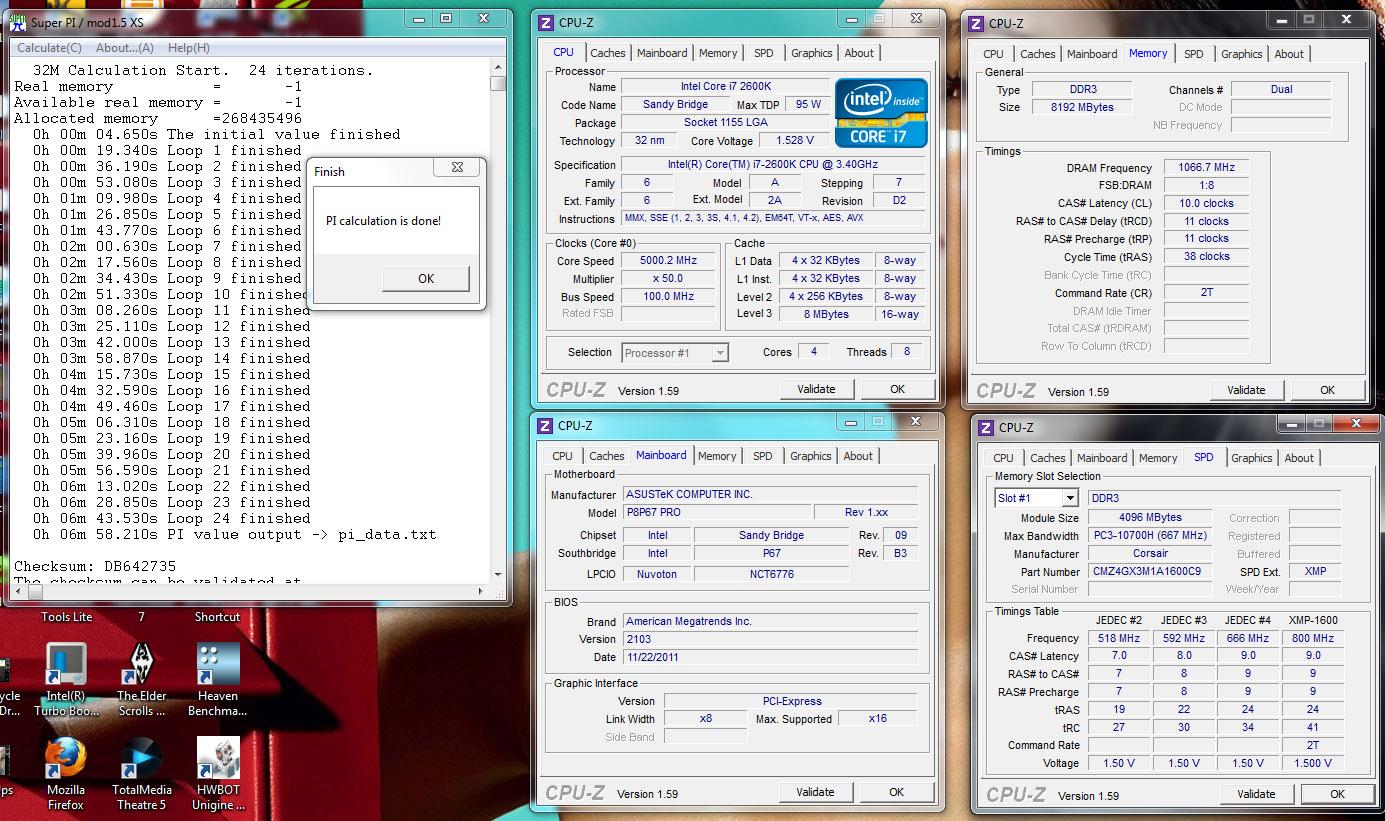Click Mainboard Model P8P67 PRO field
This screenshot has width=1385, height=821.
coord(715,513)
